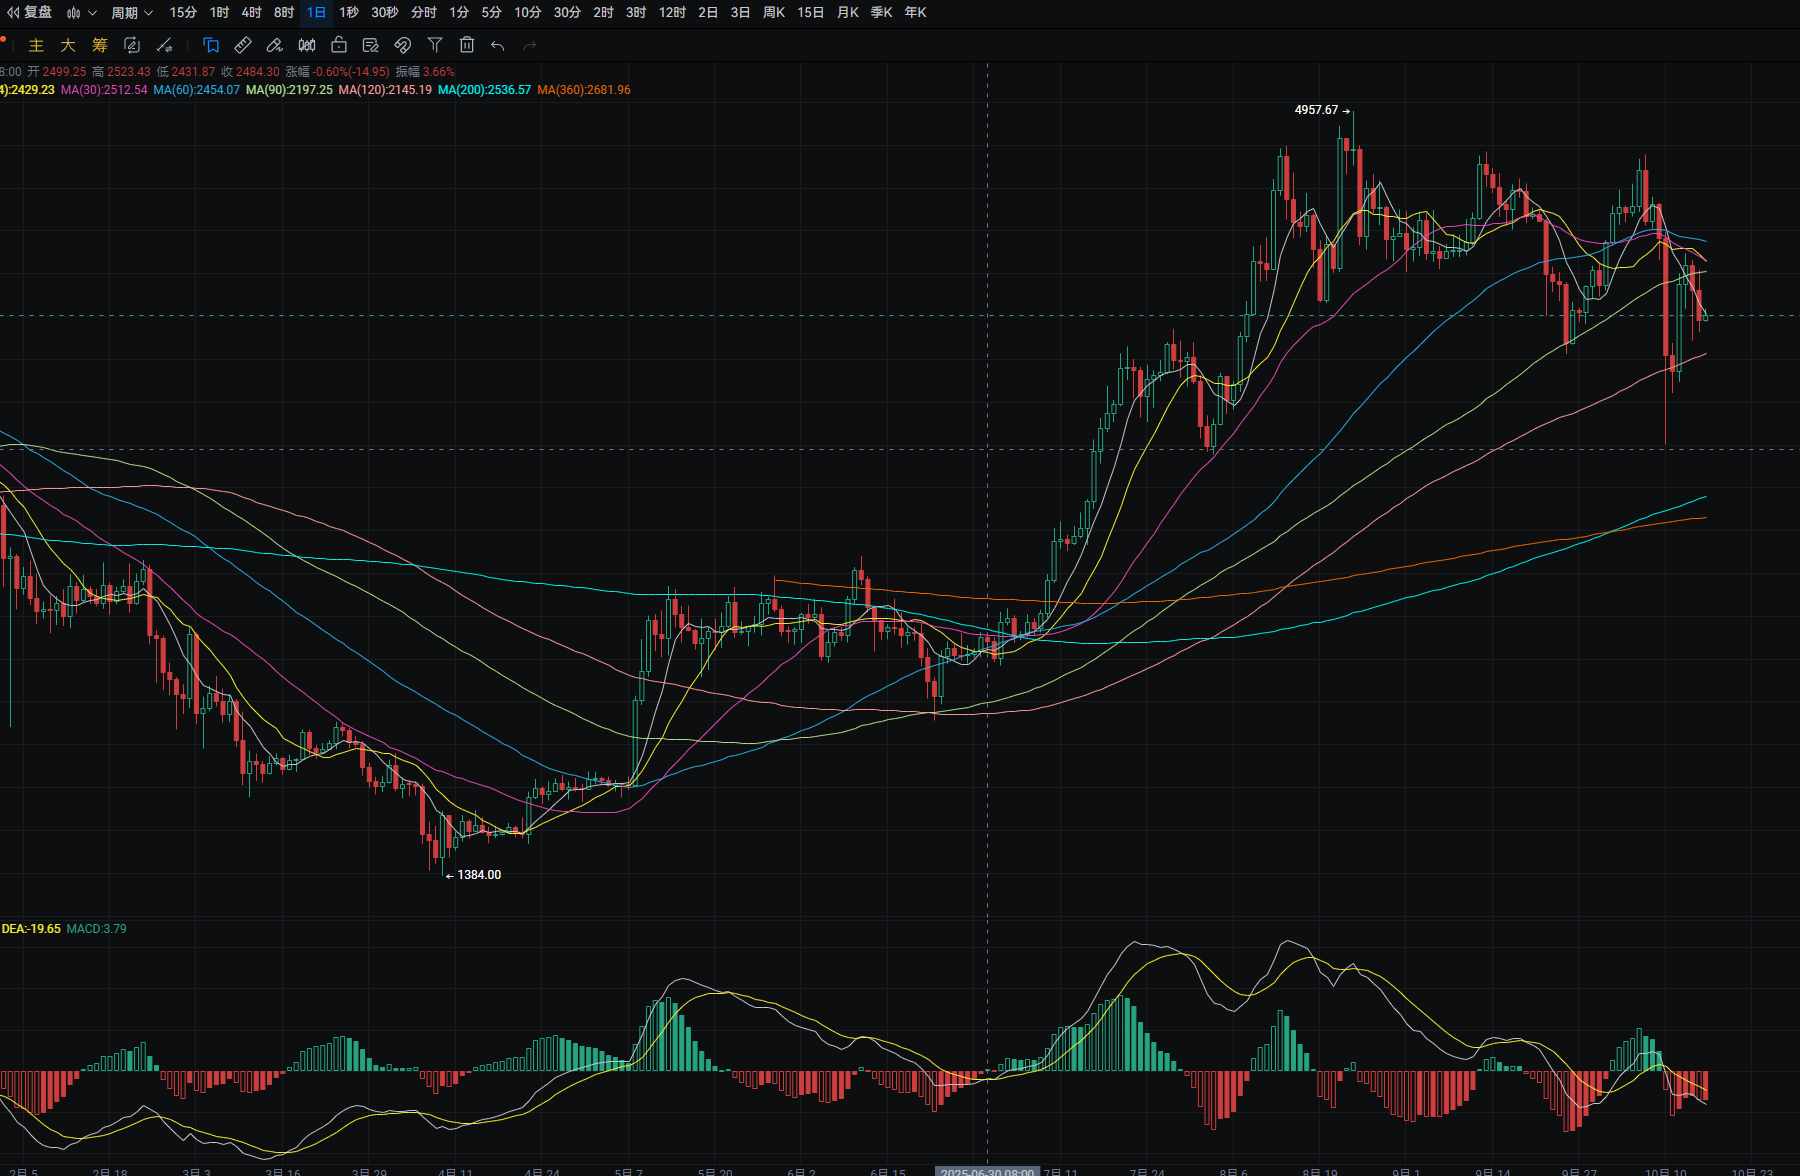Select the 15分 timeframe
1800x1176 pixels.
183,13
